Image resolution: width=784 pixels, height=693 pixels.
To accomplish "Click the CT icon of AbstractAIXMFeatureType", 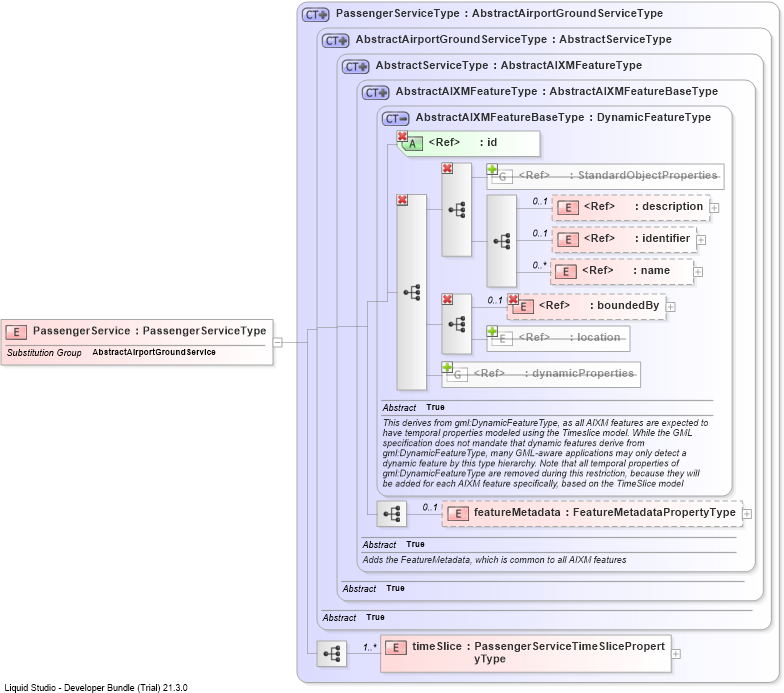I will [x=376, y=92].
